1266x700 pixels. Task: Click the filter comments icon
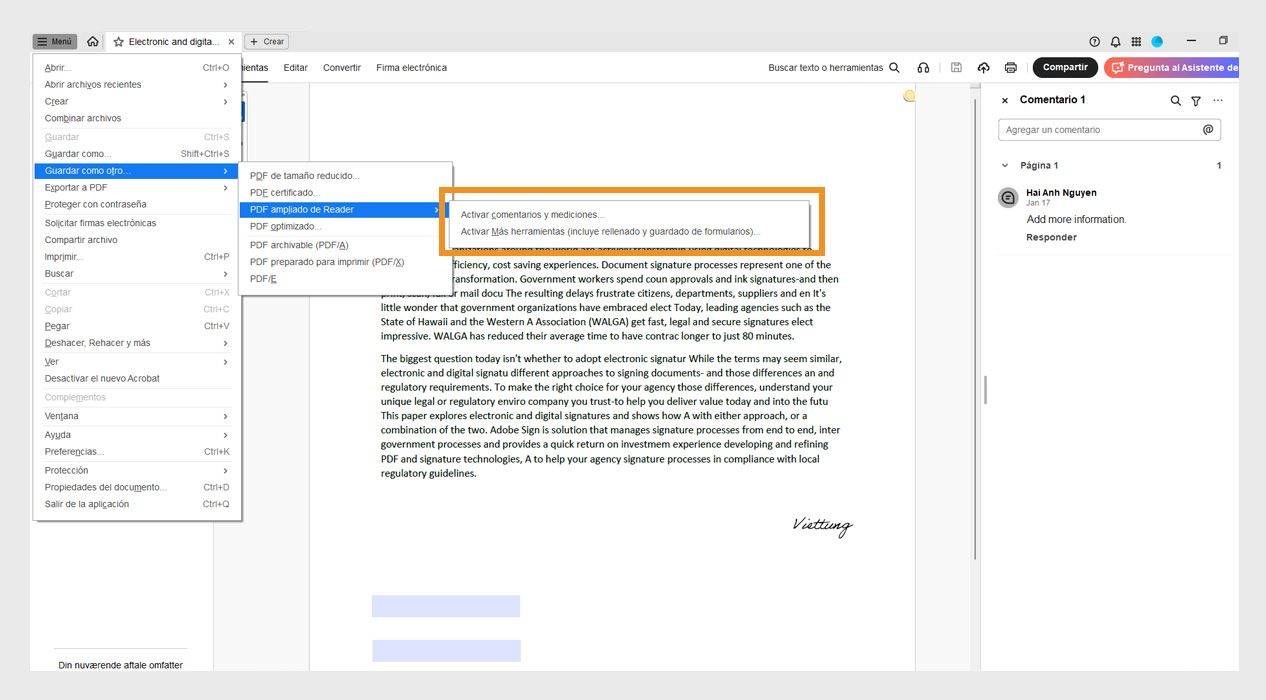point(1196,100)
